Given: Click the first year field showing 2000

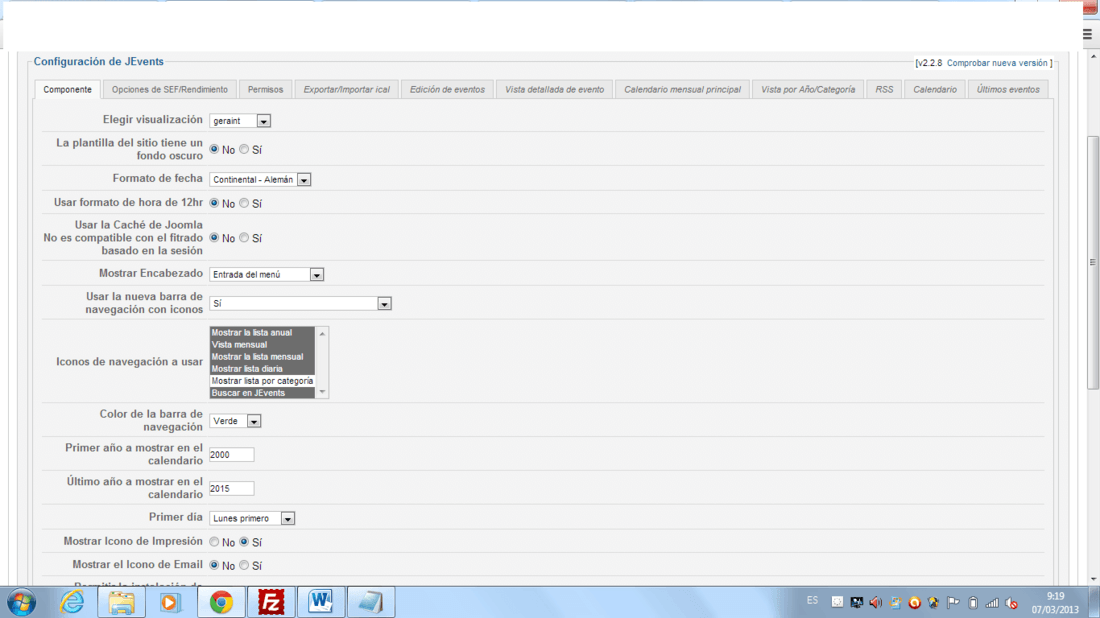Looking at the screenshot, I should click(x=232, y=455).
